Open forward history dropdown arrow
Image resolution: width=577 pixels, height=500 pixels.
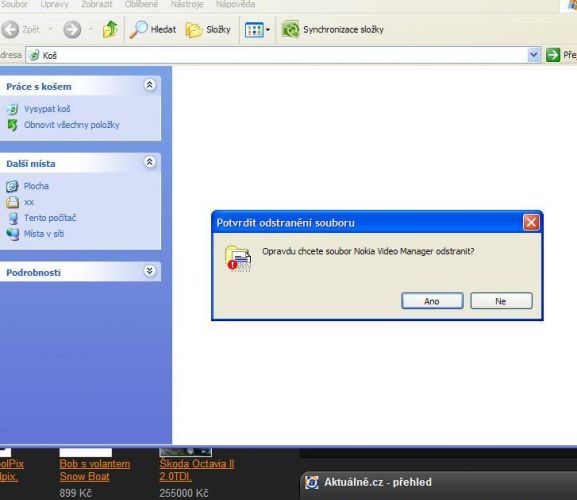pyautogui.click(x=91, y=29)
